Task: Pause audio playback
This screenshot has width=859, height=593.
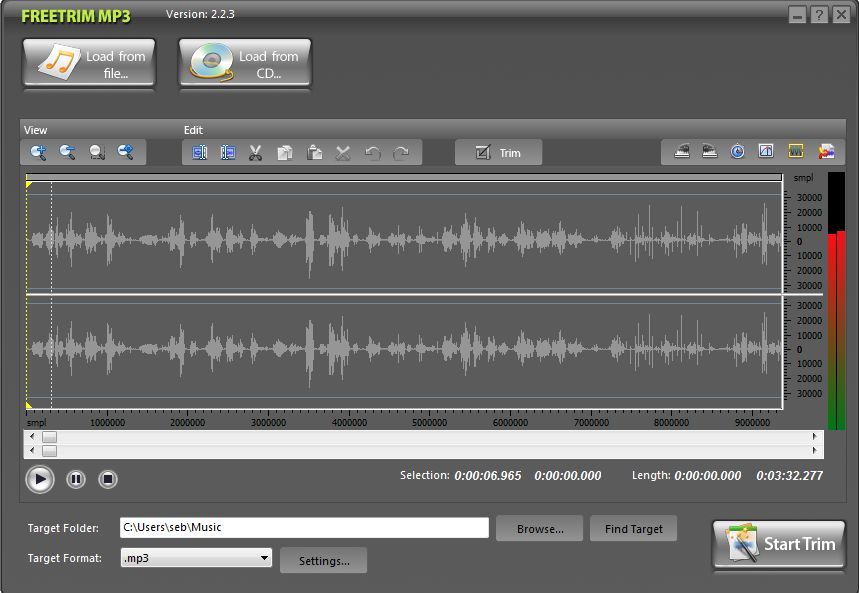Action: [76, 480]
